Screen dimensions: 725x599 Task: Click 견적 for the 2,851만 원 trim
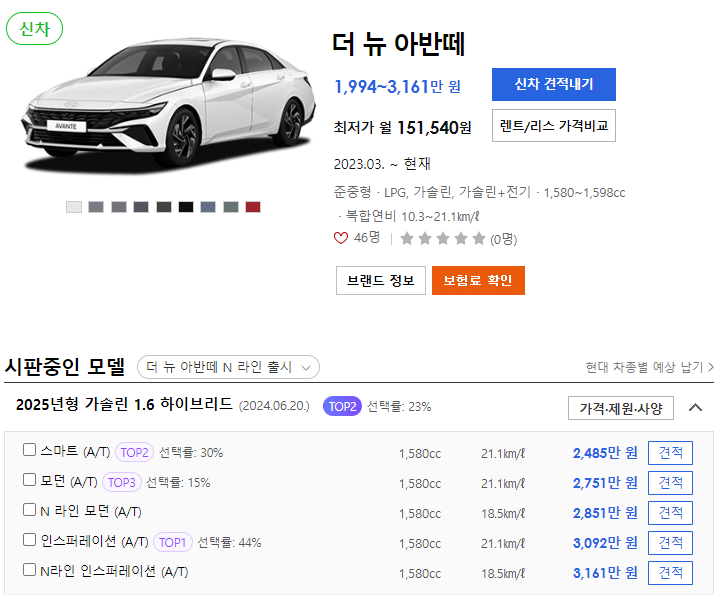[x=670, y=513]
